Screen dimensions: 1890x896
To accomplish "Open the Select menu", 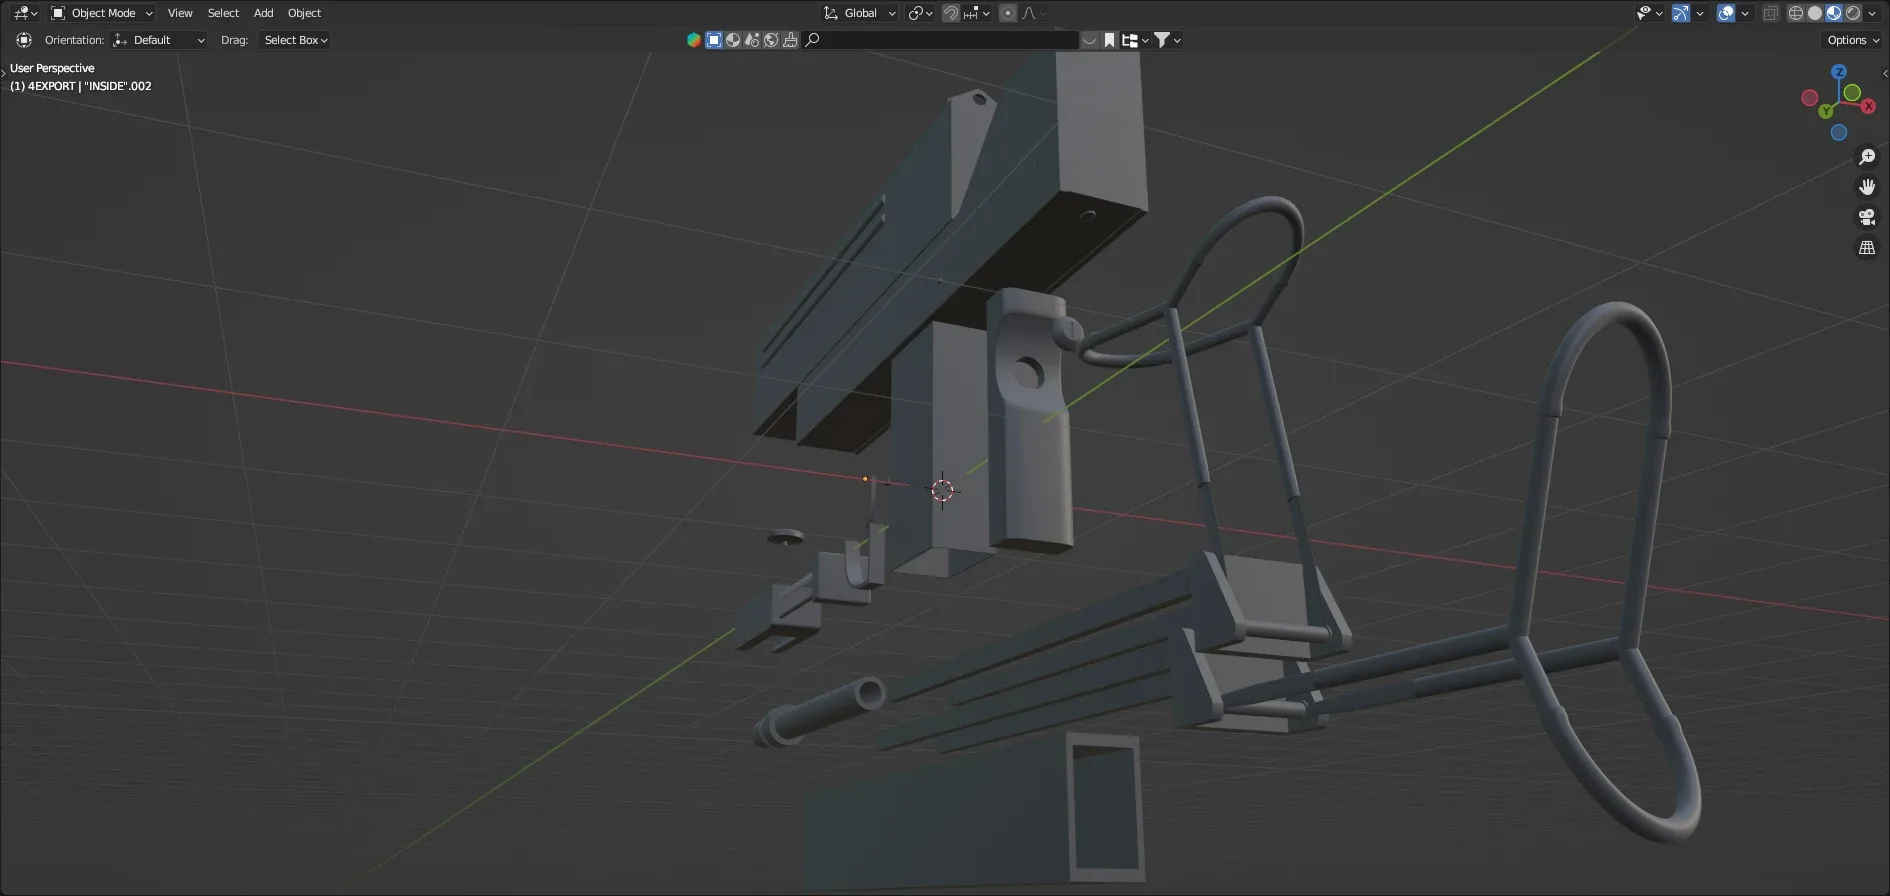I will tap(223, 13).
